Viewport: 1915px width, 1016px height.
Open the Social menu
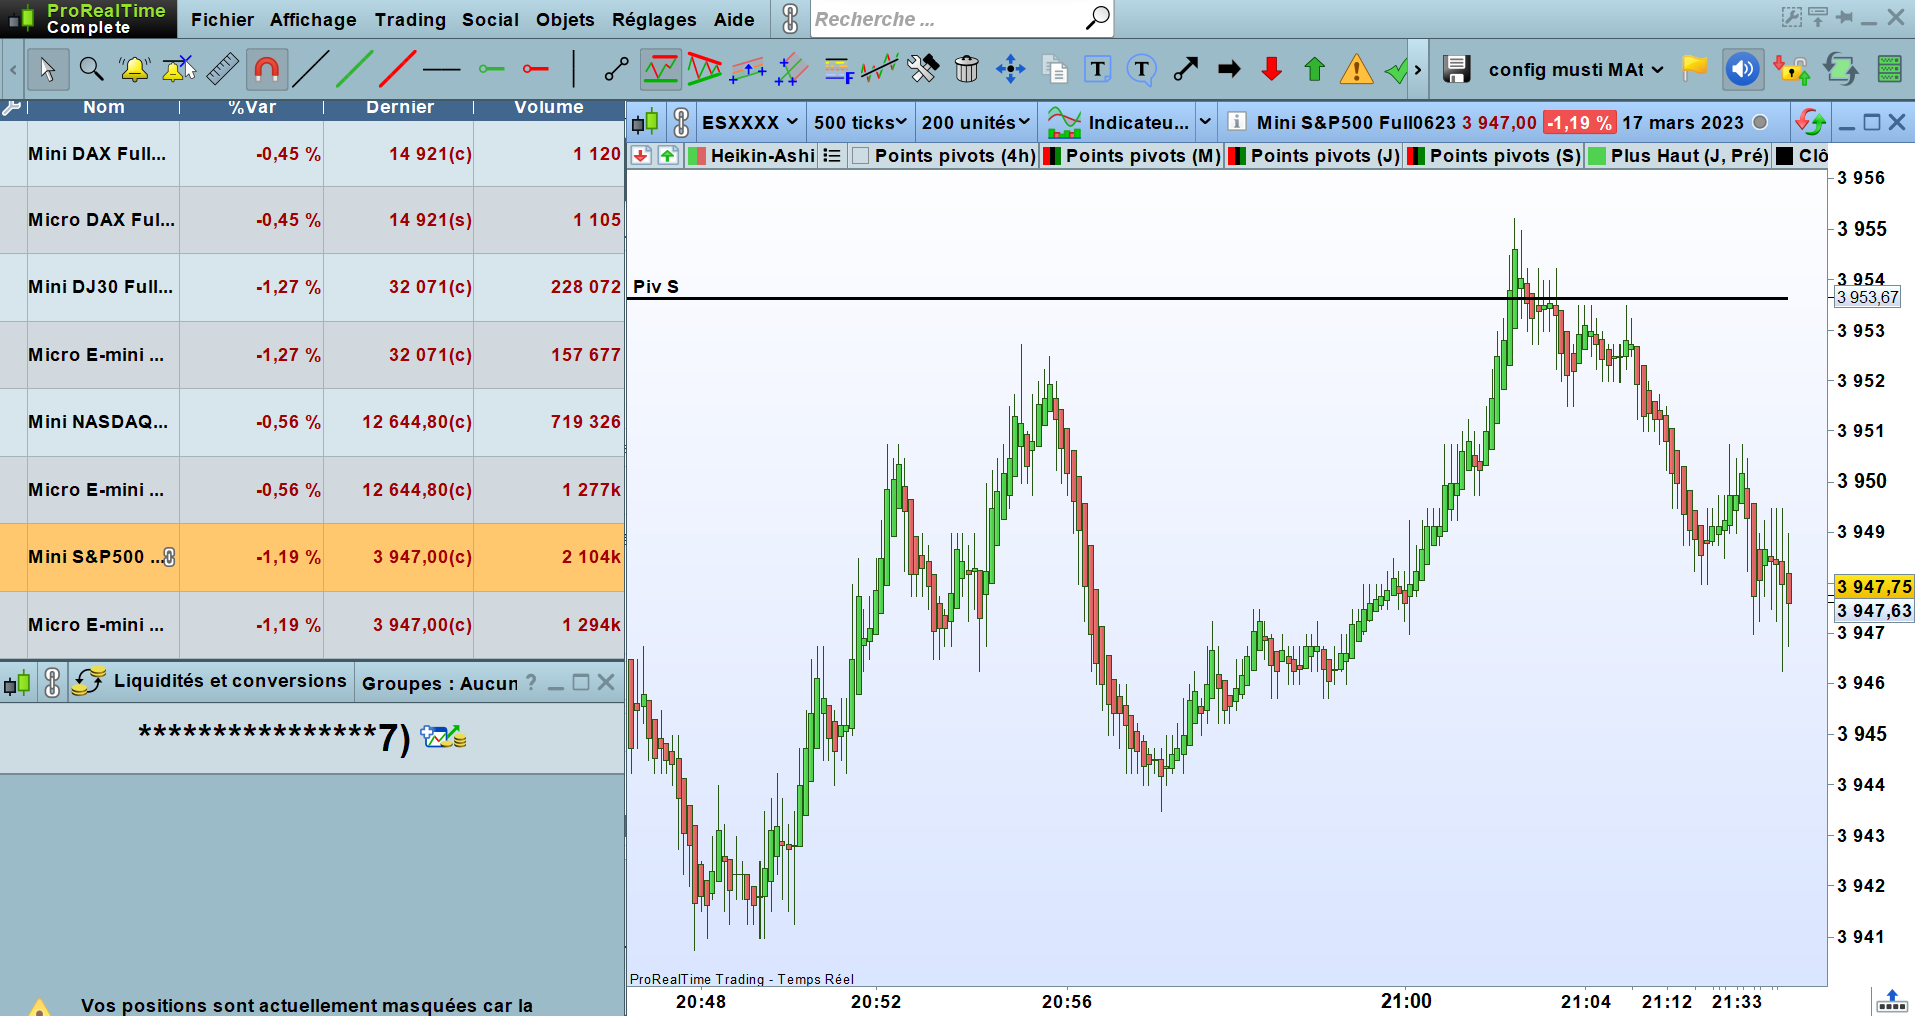[x=490, y=19]
